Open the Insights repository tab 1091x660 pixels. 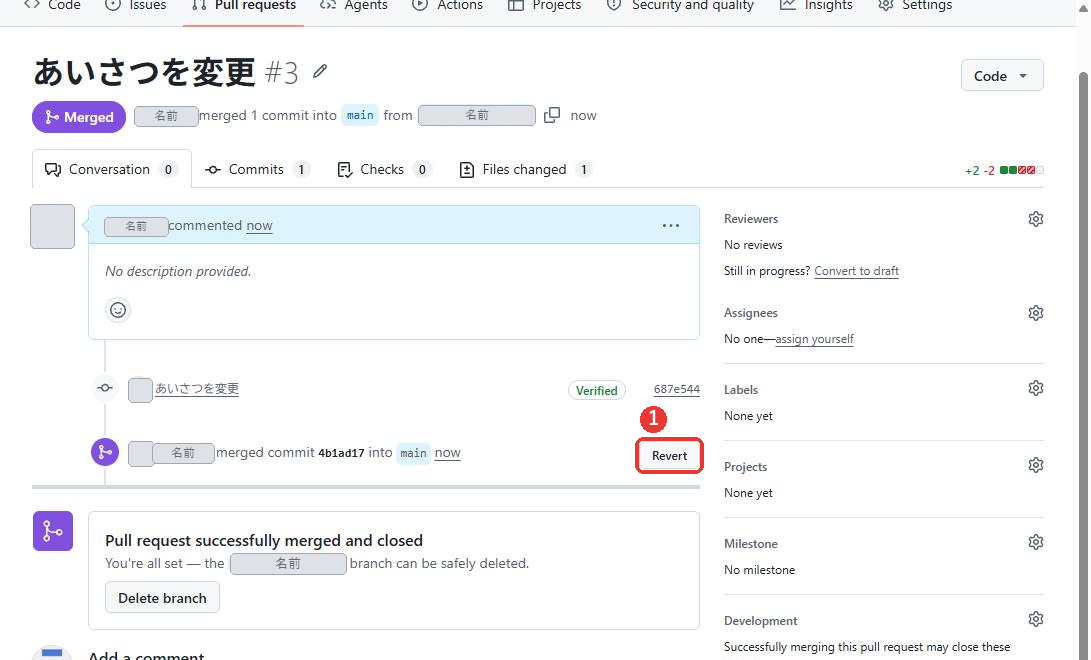pos(815,6)
